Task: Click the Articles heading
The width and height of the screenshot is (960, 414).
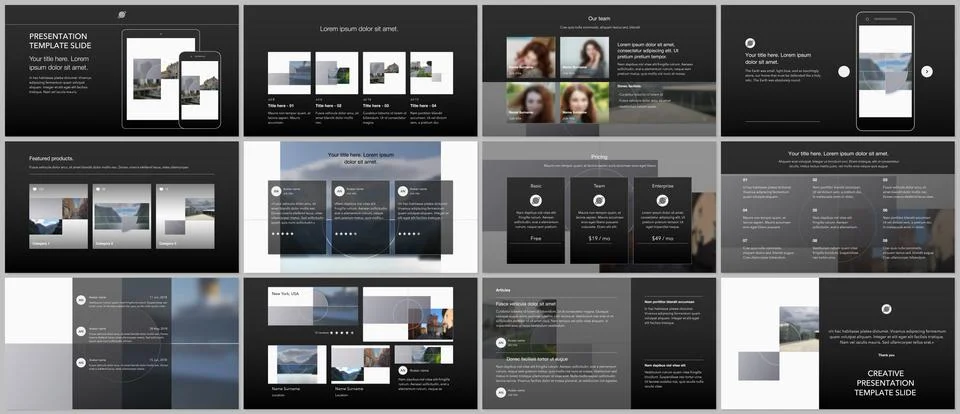Action: click(x=503, y=290)
